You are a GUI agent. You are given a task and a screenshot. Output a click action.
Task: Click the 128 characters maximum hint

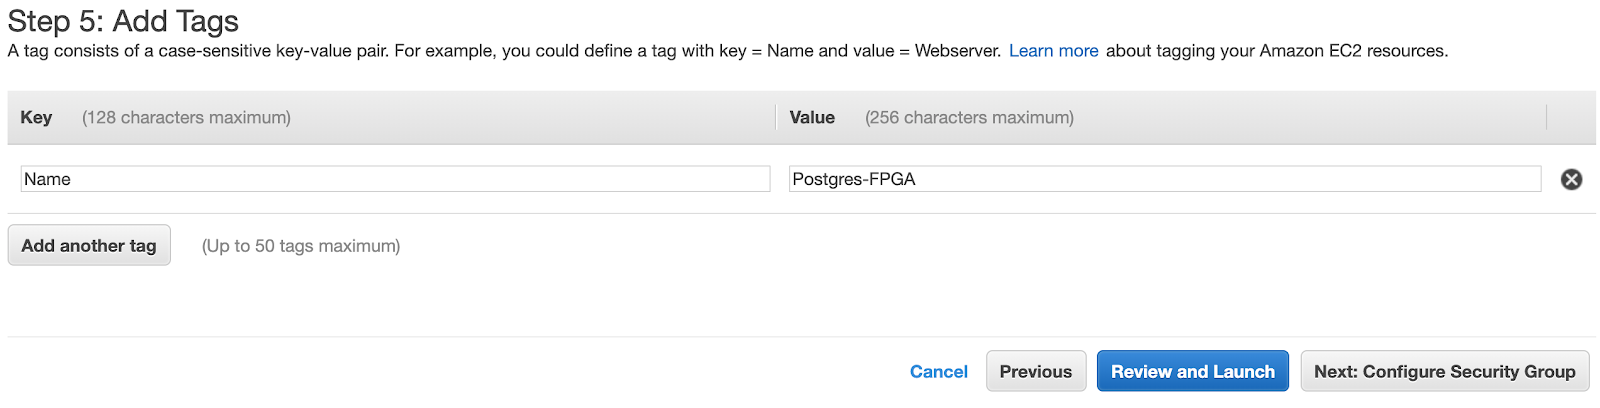(186, 118)
